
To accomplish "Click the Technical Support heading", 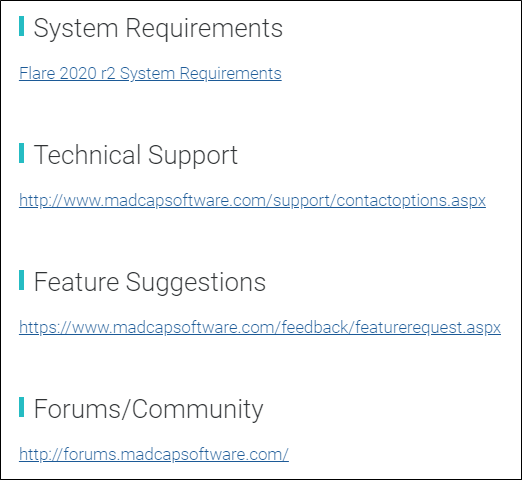I will click(136, 155).
